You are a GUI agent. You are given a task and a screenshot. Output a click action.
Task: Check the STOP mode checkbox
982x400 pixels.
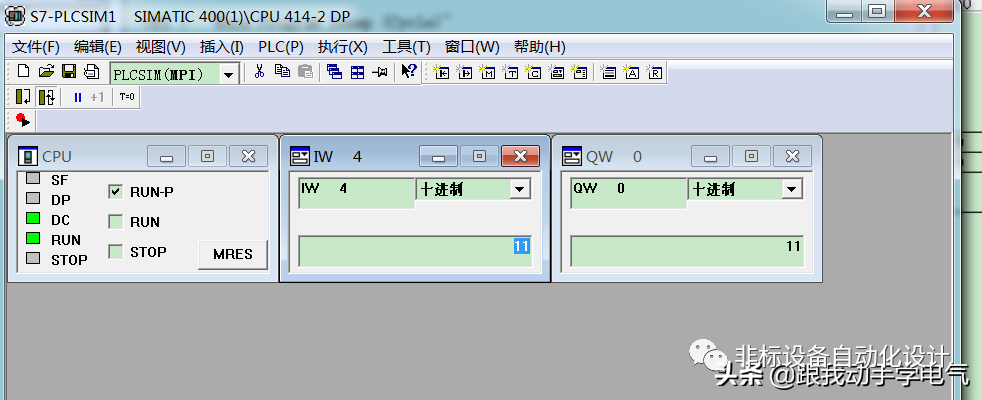point(115,252)
